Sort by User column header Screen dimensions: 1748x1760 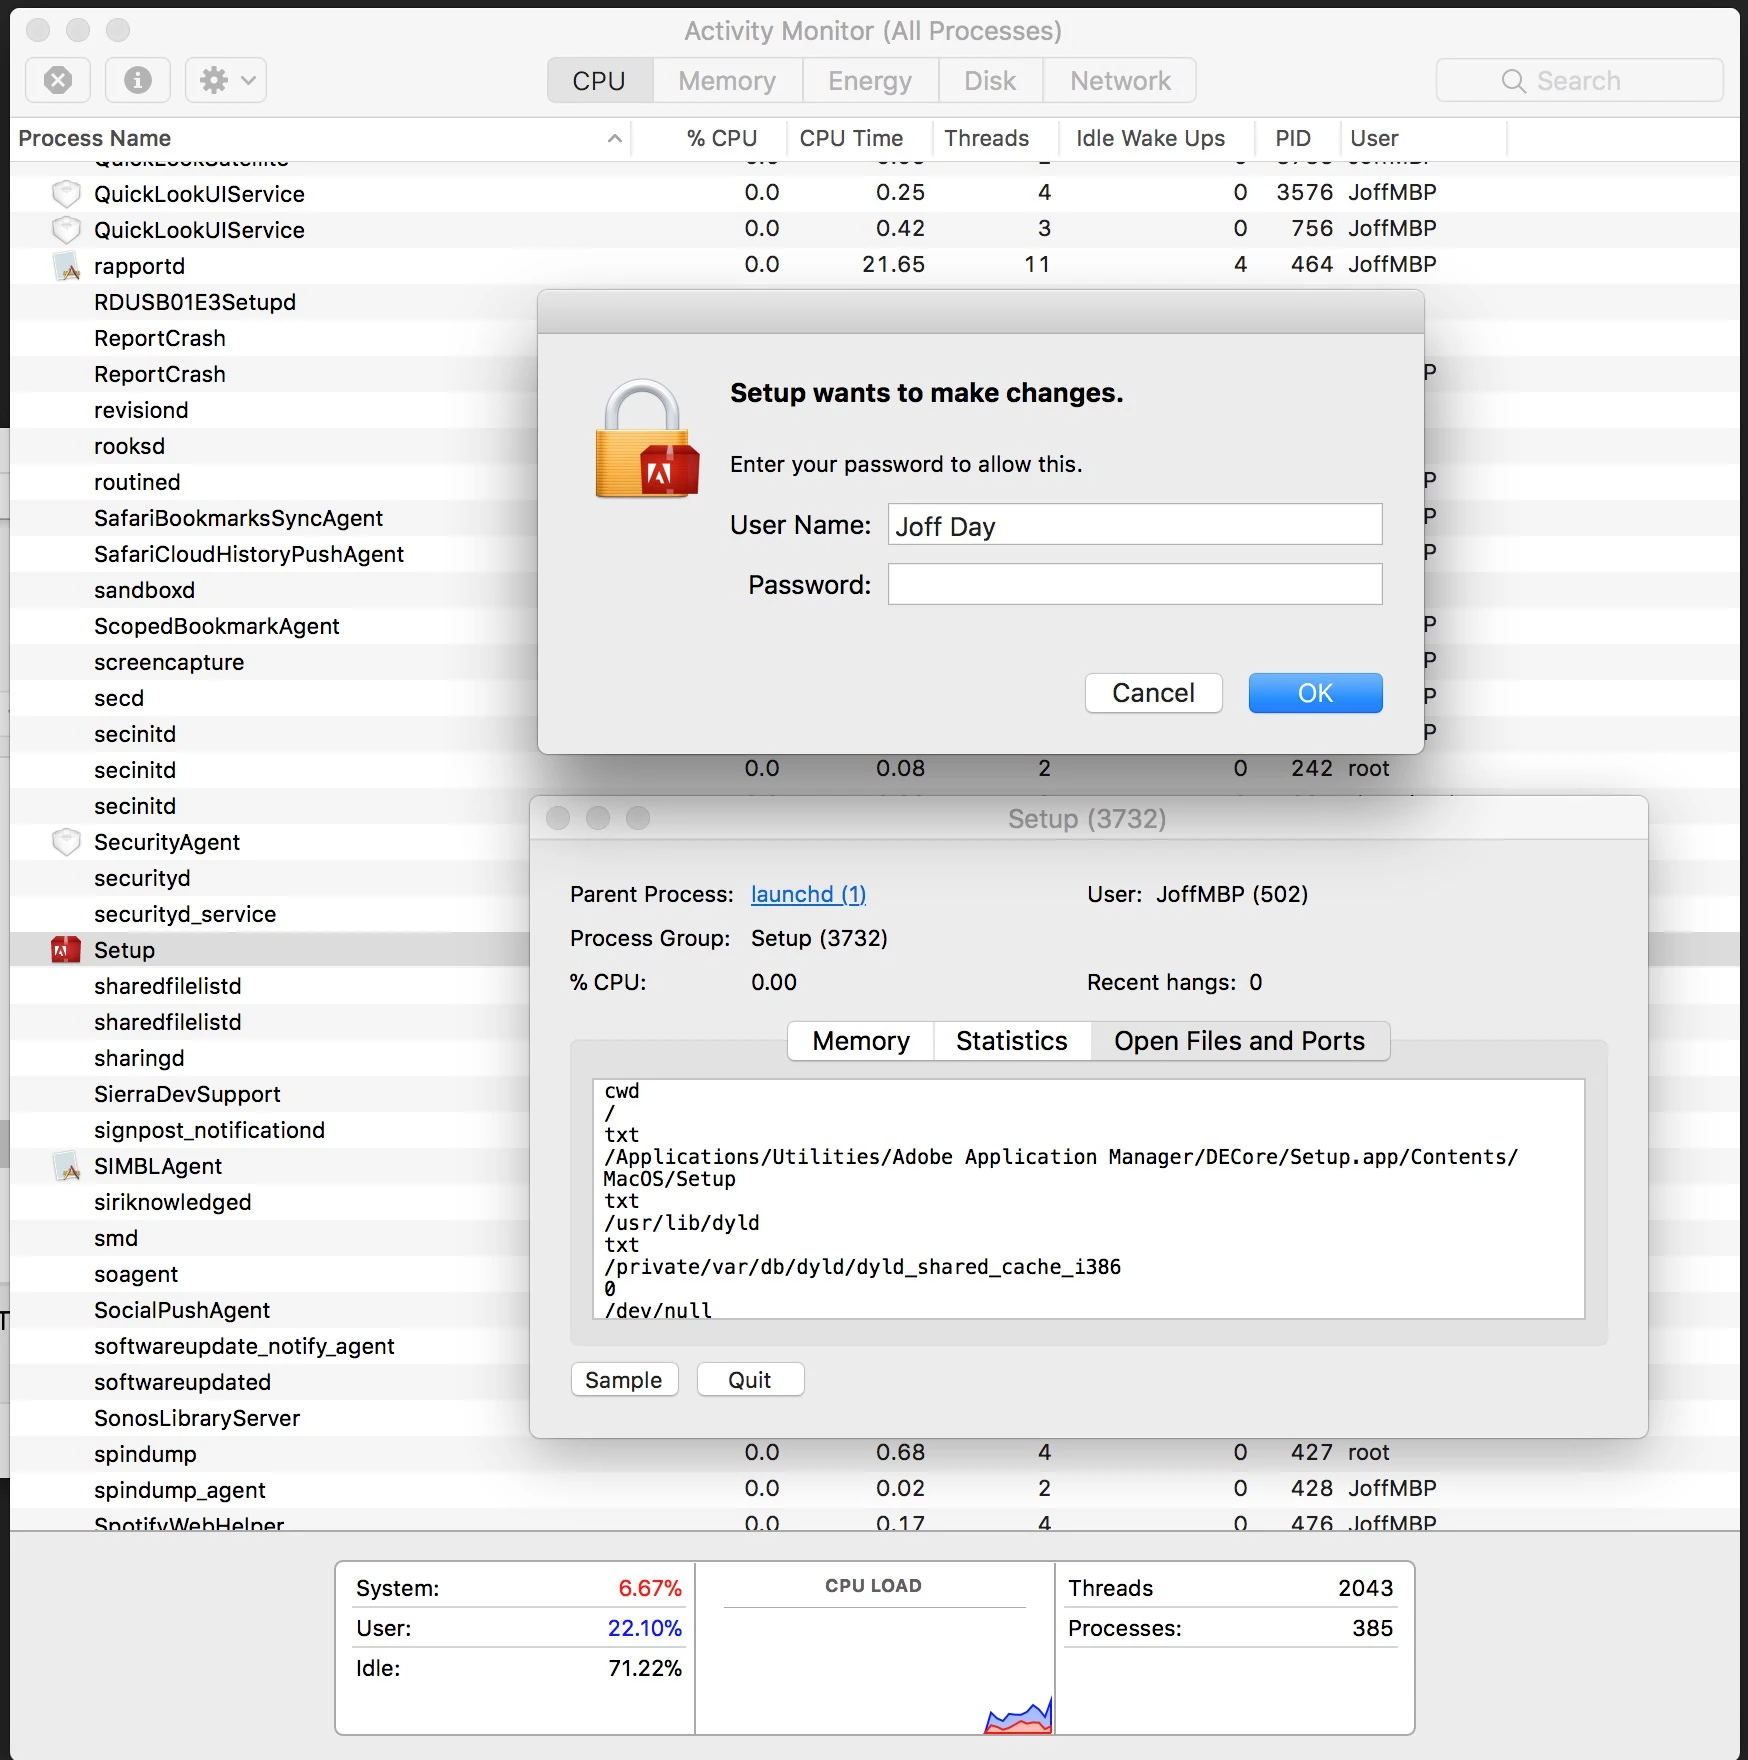point(1375,138)
